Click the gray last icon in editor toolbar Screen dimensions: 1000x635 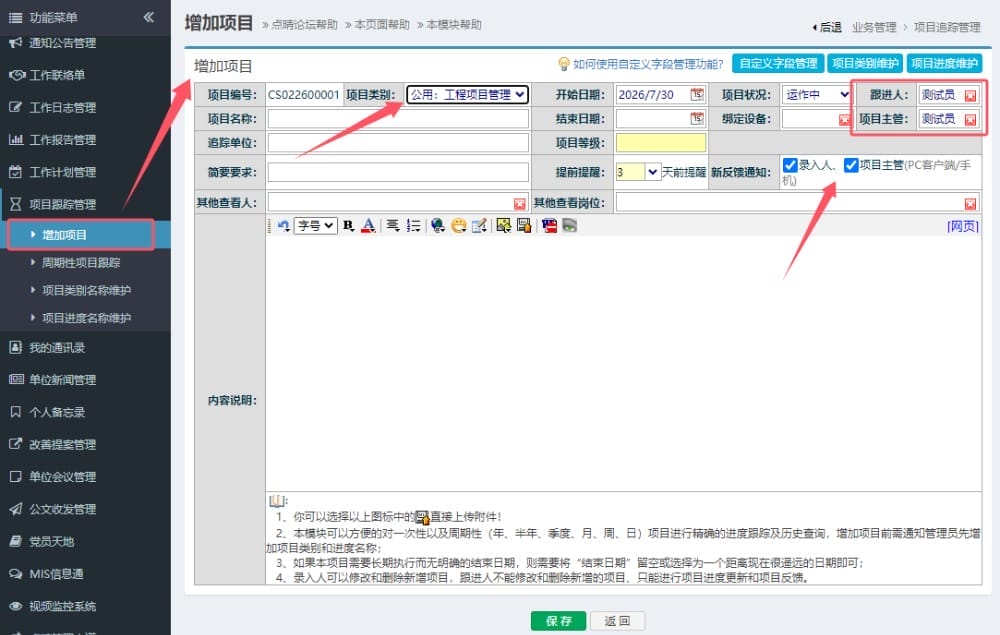pos(570,225)
